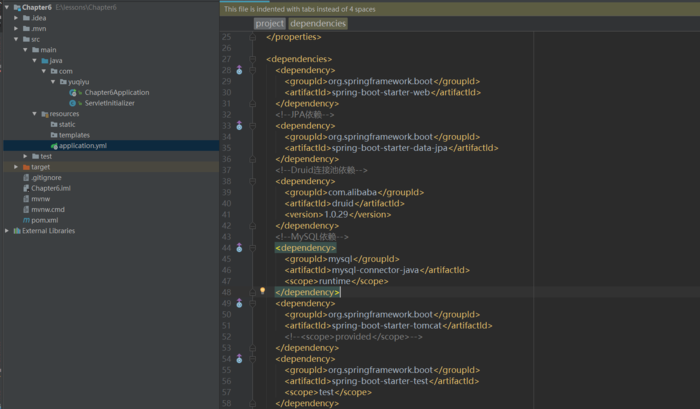The image size is (700, 409).
Task: Collapse the src folder
Action: pos(17,39)
